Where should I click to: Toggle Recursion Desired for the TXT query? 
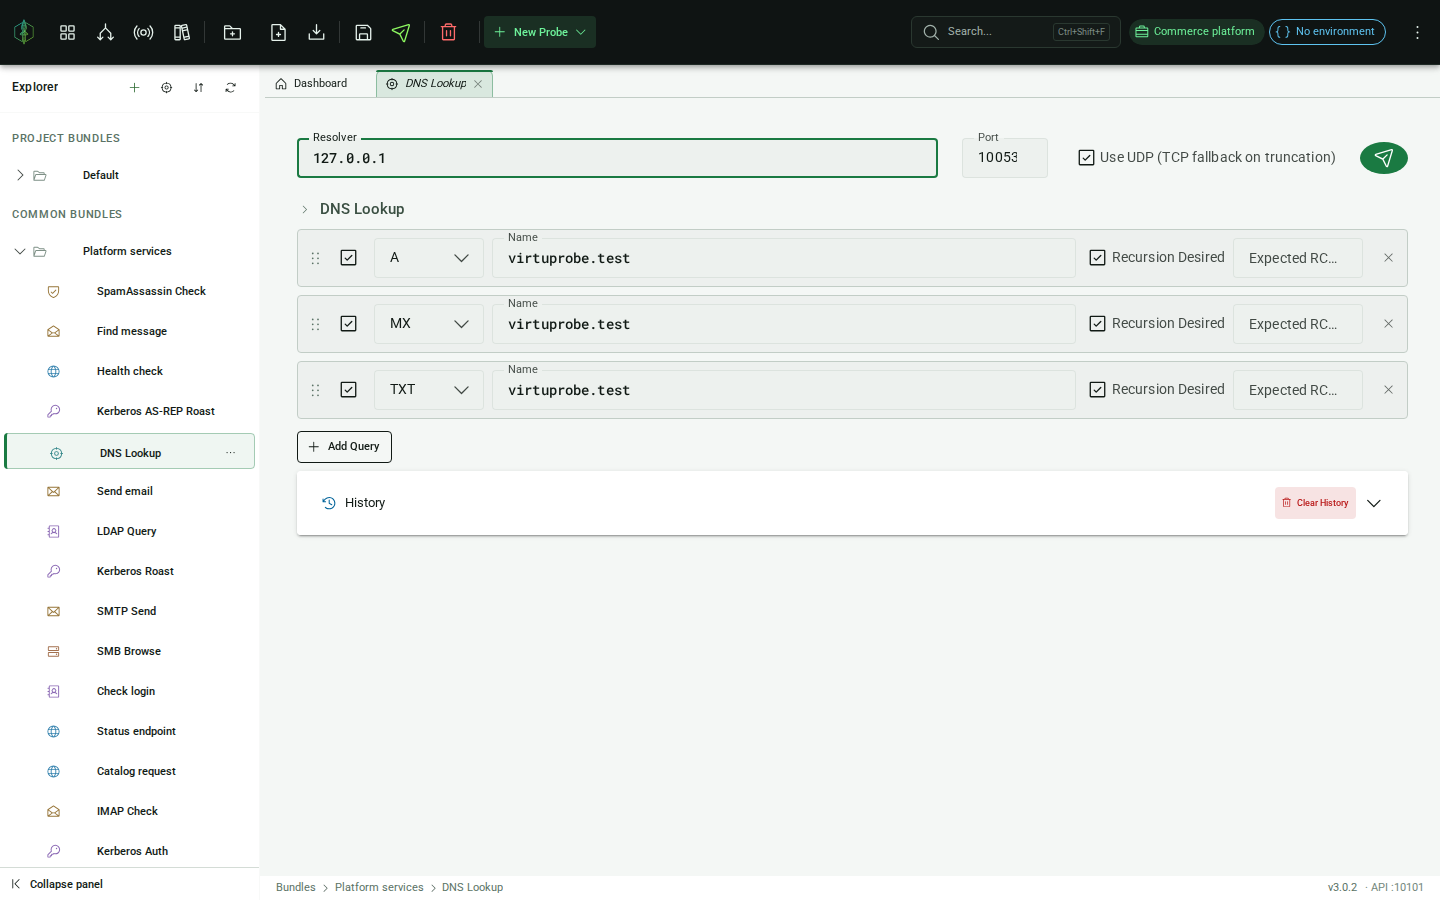pyautogui.click(x=1097, y=390)
